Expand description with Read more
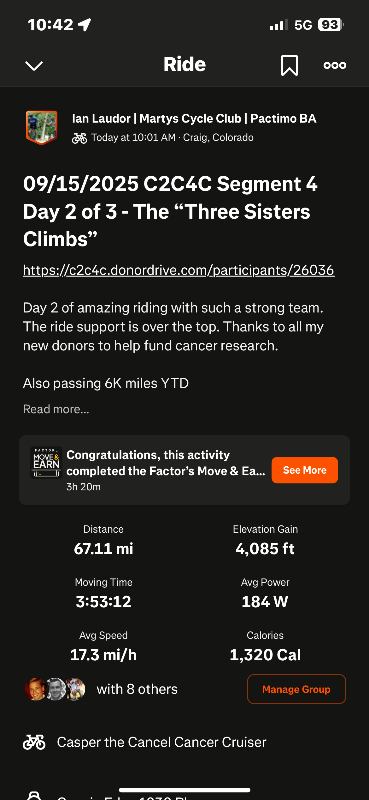Image resolution: width=369 pixels, height=800 pixels. tap(56, 409)
